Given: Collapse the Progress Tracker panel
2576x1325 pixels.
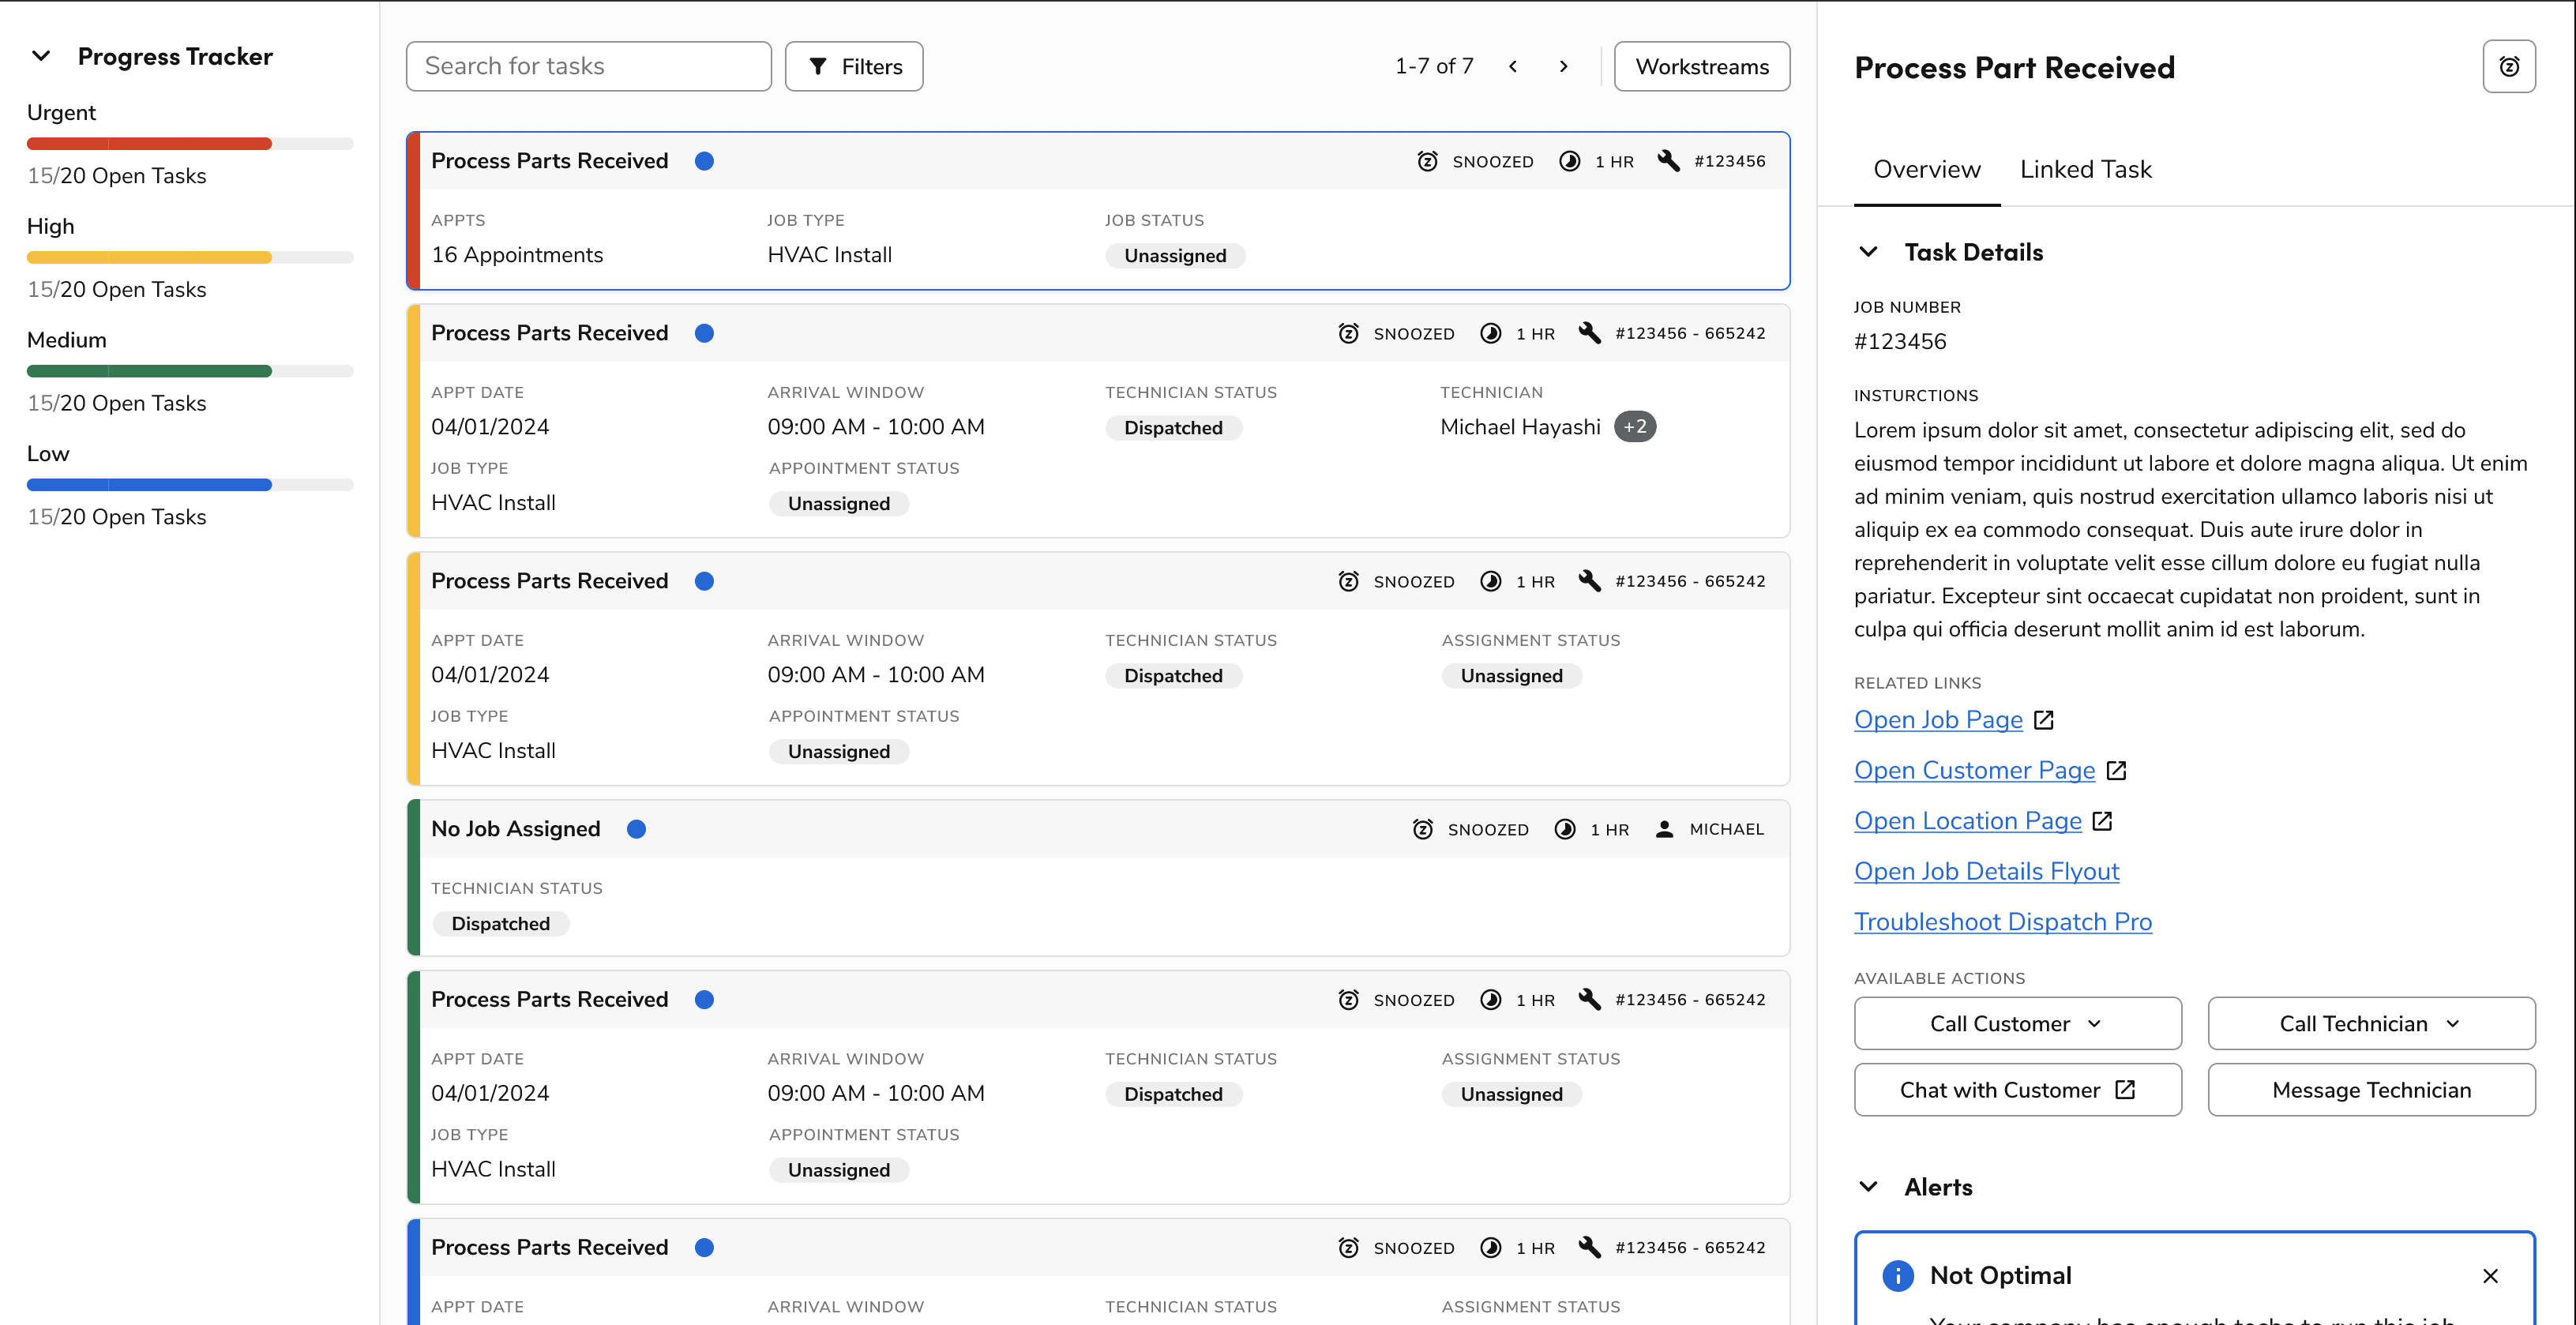Looking at the screenshot, I should 41,56.
